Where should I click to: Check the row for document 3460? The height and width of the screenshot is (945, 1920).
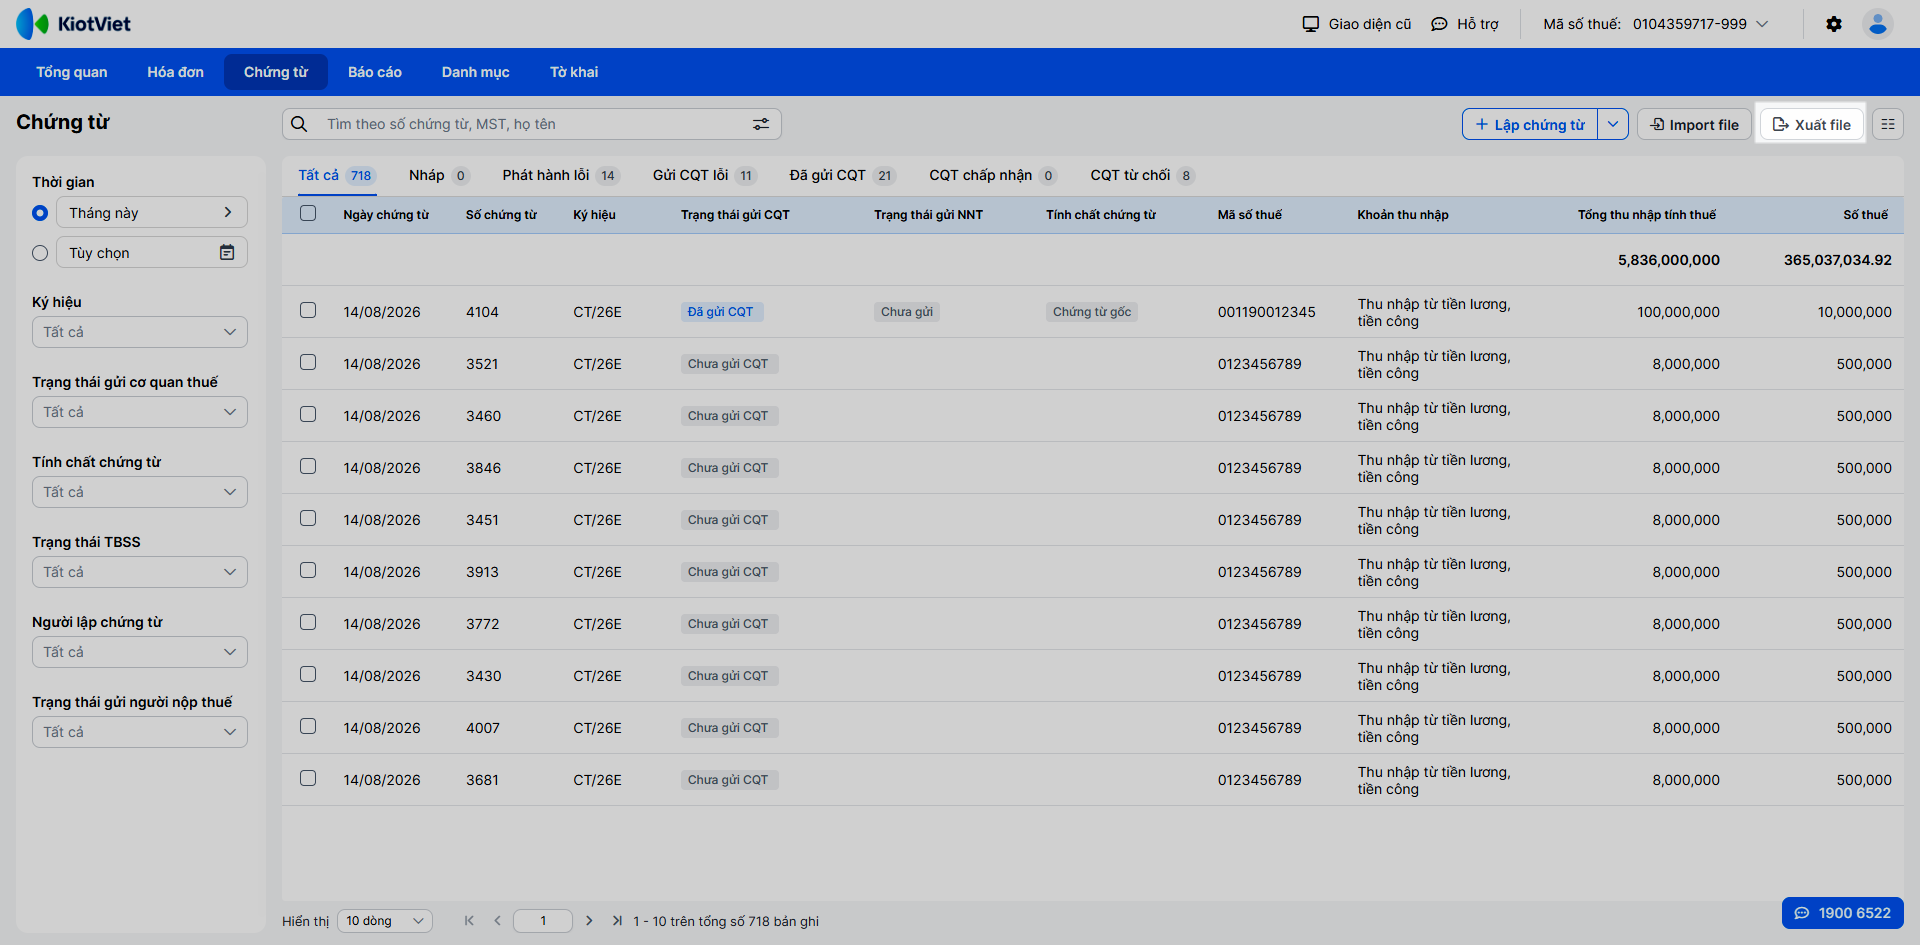coord(308,414)
